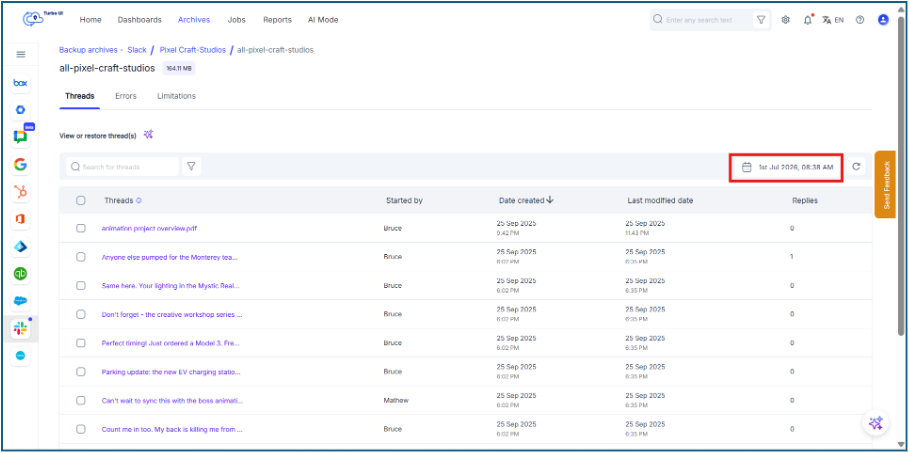Open the AI sparkle assistant button
The image size is (909, 453).
(x=875, y=423)
